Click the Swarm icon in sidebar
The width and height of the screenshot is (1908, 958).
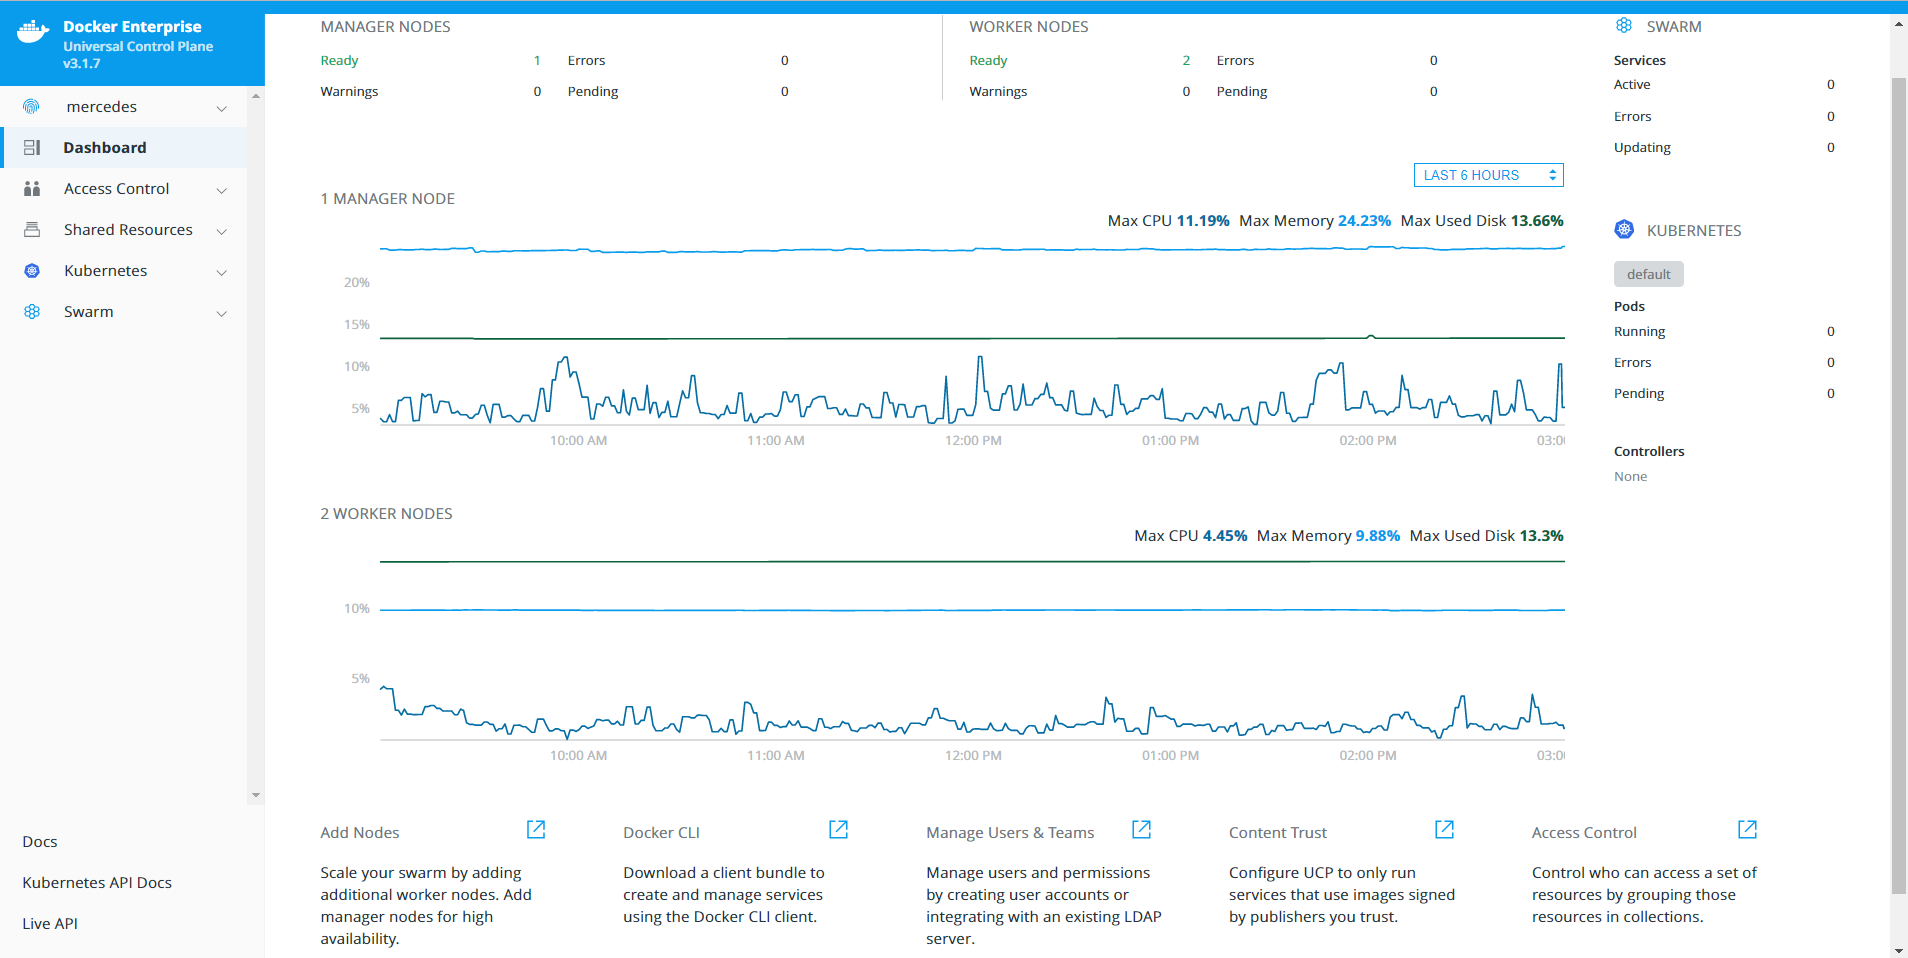click(32, 312)
